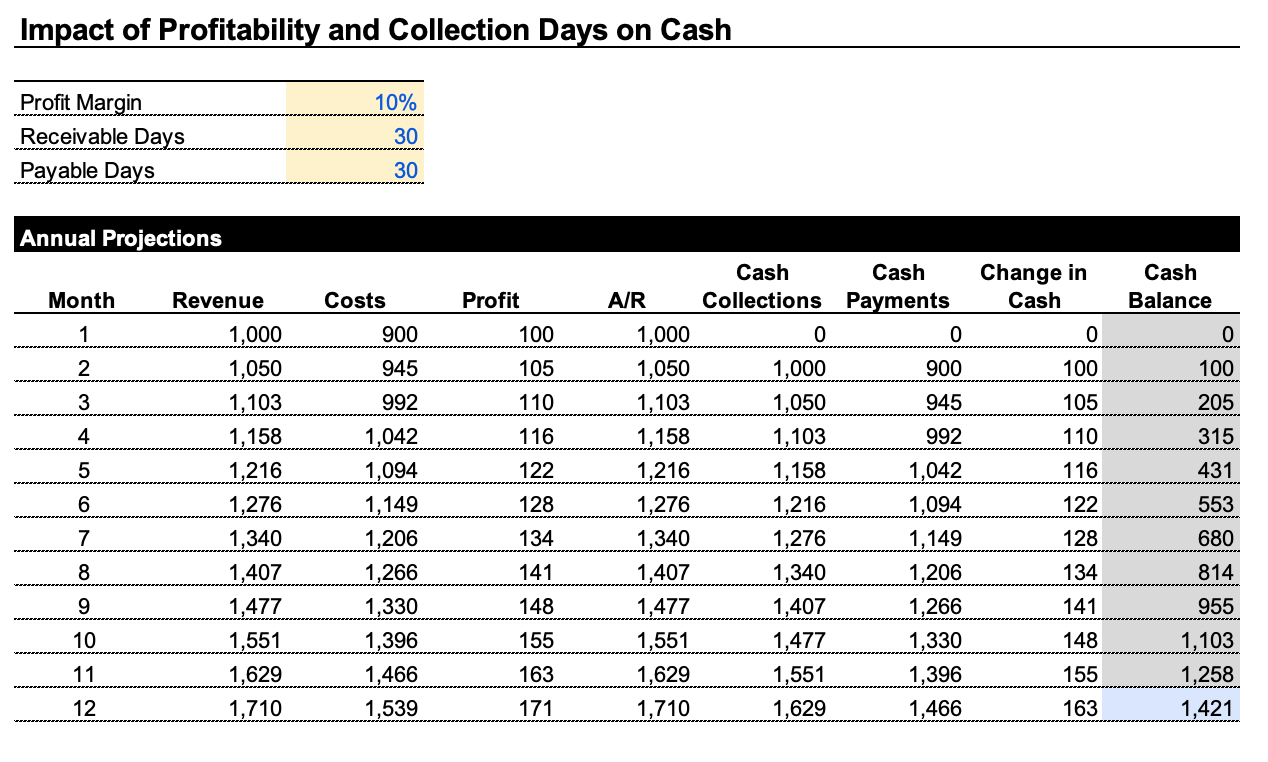Select month 3 Change in Cash cell
The height and width of the screenshot is (762, 1268).
(1033, 402)
